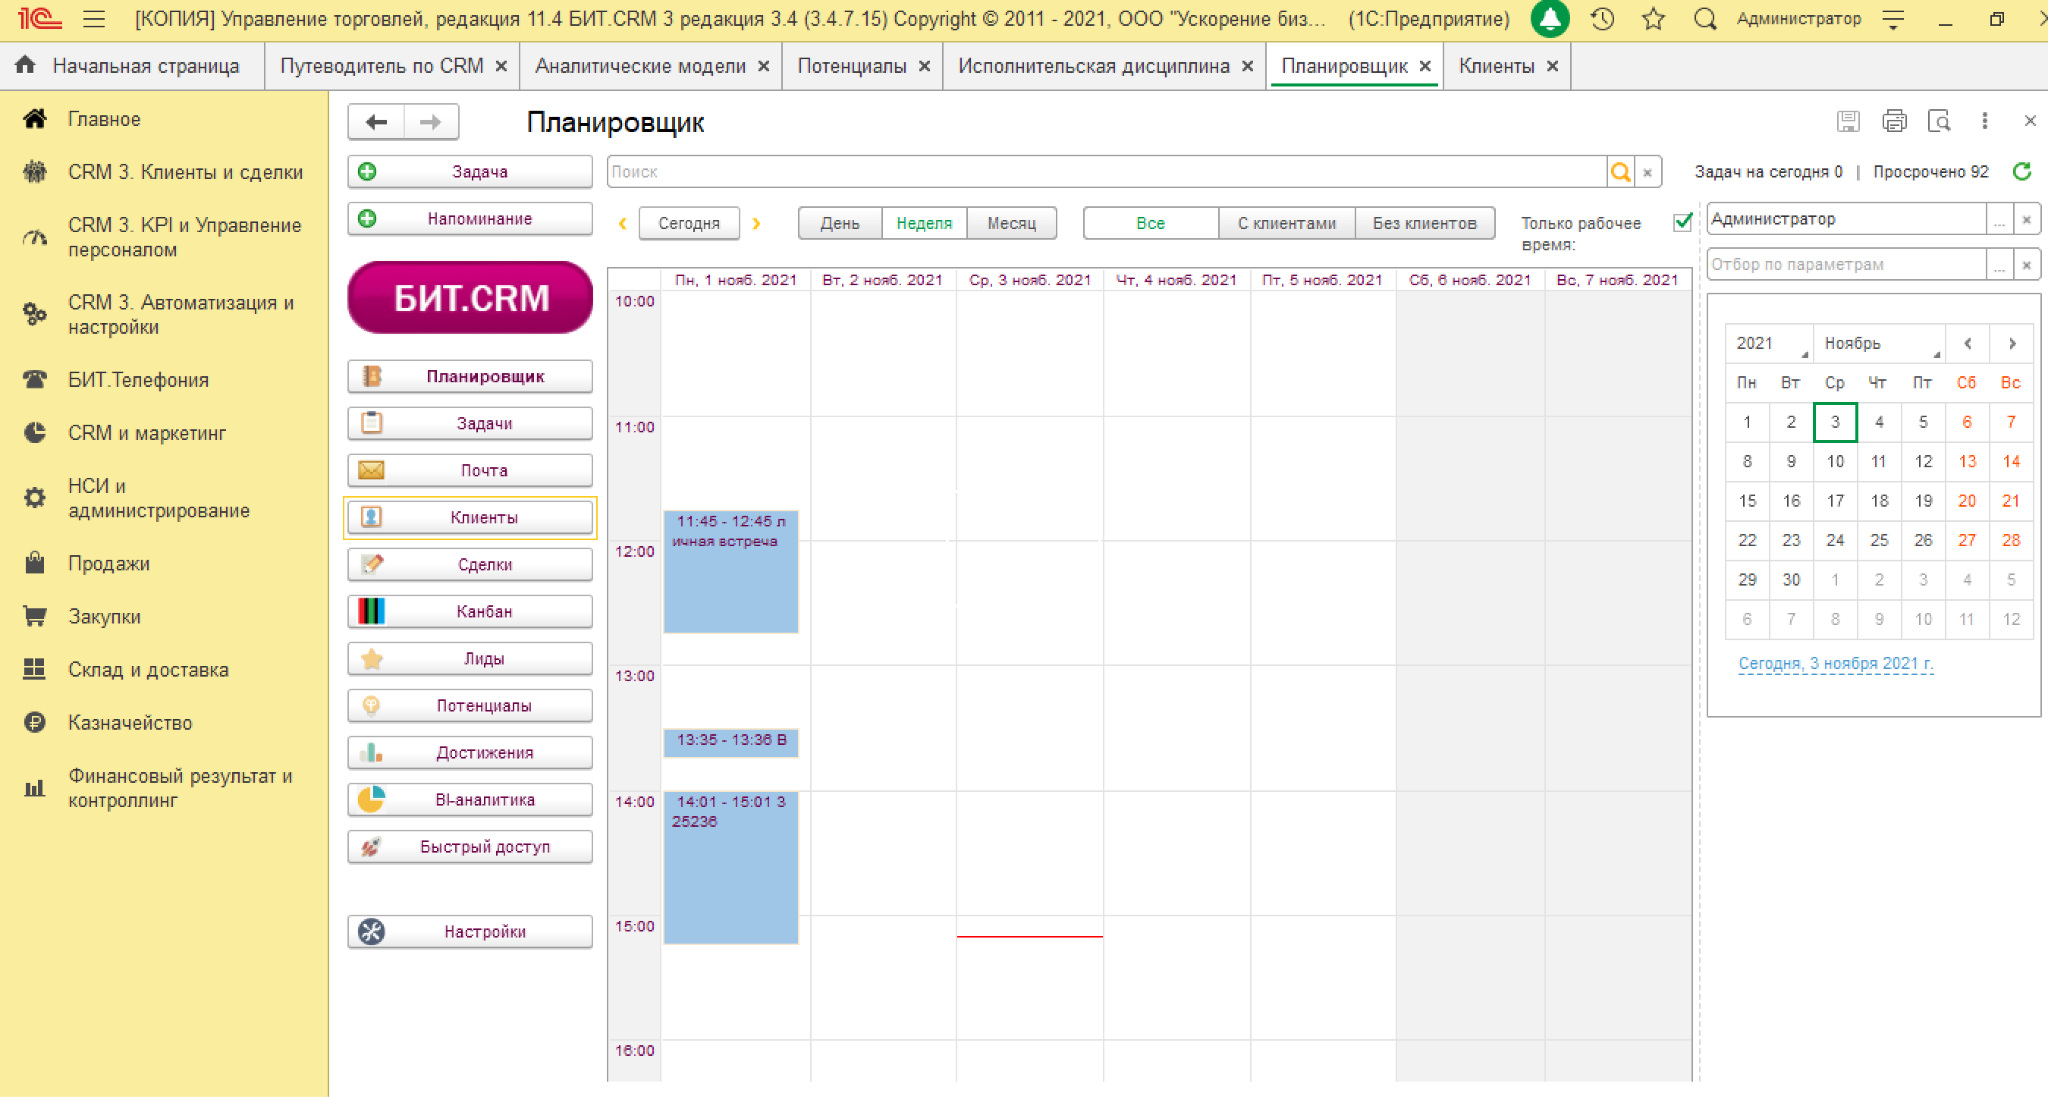Switch to the Потенциалы tab

[851, 66]
